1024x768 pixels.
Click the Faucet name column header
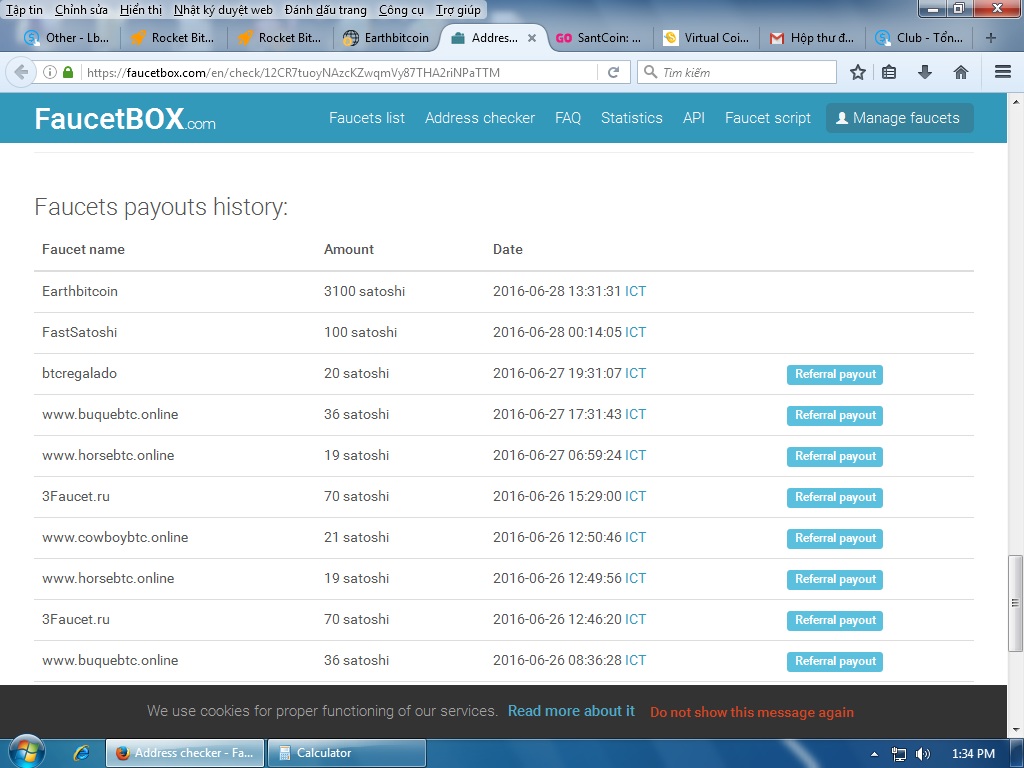click(83, 249)
